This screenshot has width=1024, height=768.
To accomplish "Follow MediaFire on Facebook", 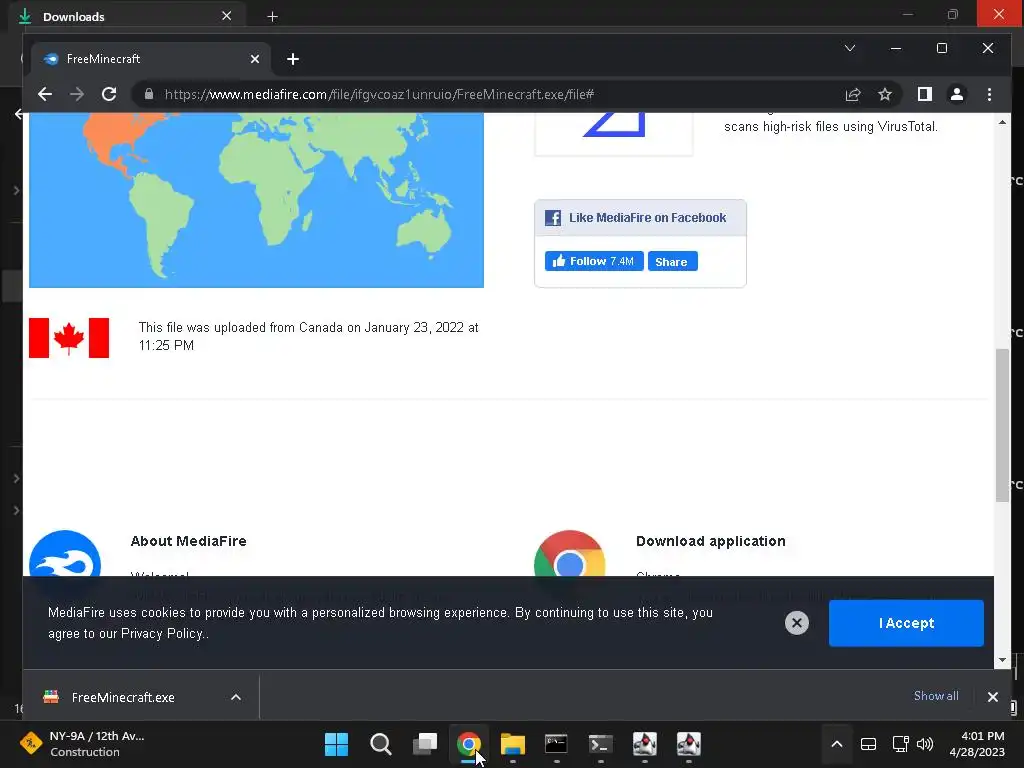I will coord(594,261).
